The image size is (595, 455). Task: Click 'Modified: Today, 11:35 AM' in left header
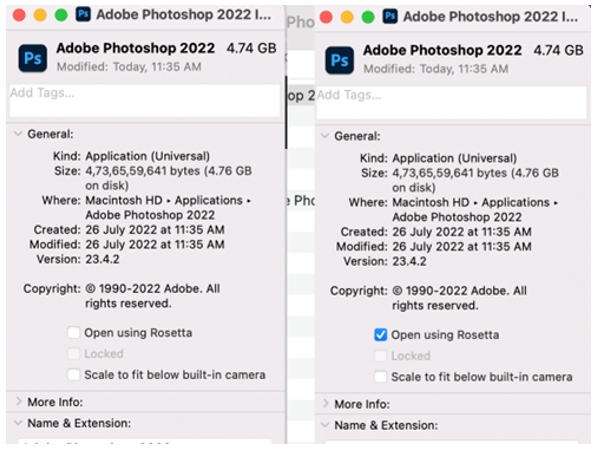pos(129,67)
